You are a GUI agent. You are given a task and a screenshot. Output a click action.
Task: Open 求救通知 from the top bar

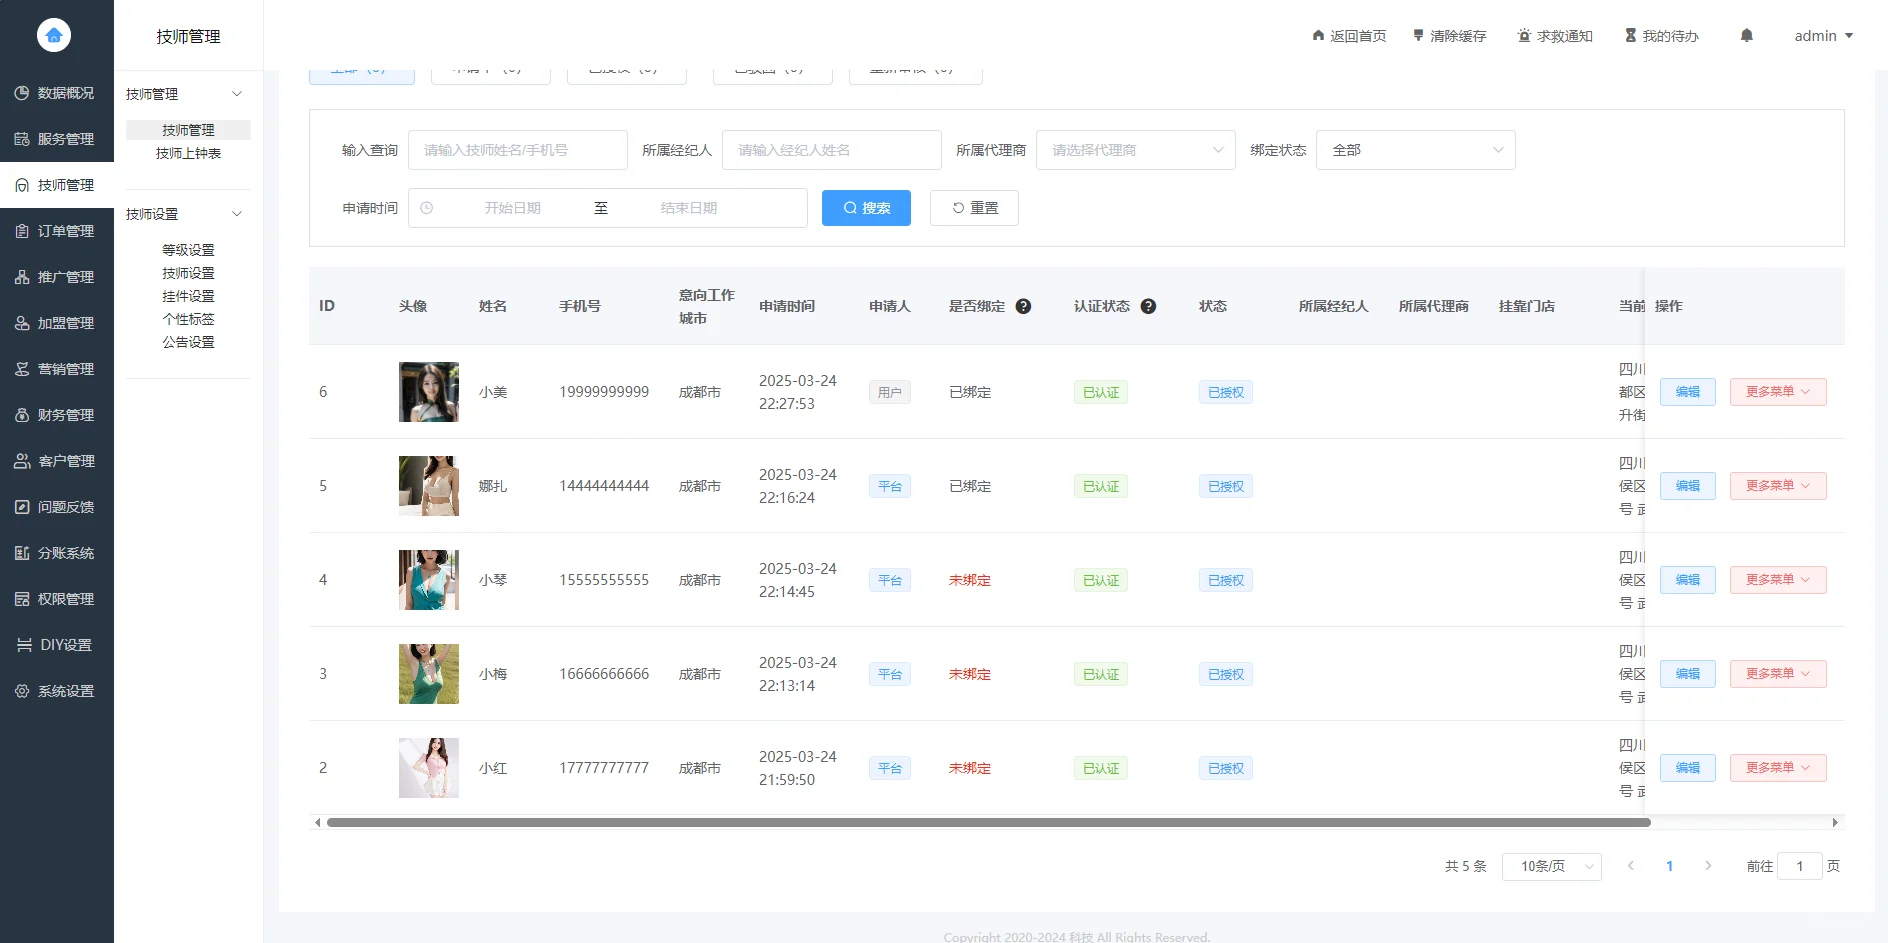click(1554, 35)
